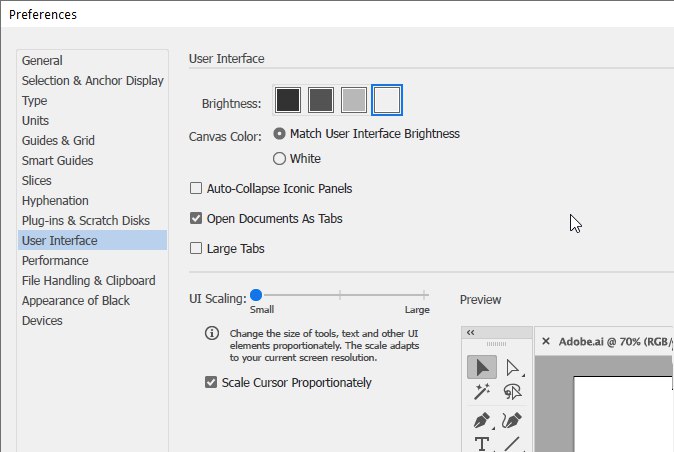Switch to File Handling & Clipboard section
The width and height of the screenshot is (674, 452).
coord(88,280)
